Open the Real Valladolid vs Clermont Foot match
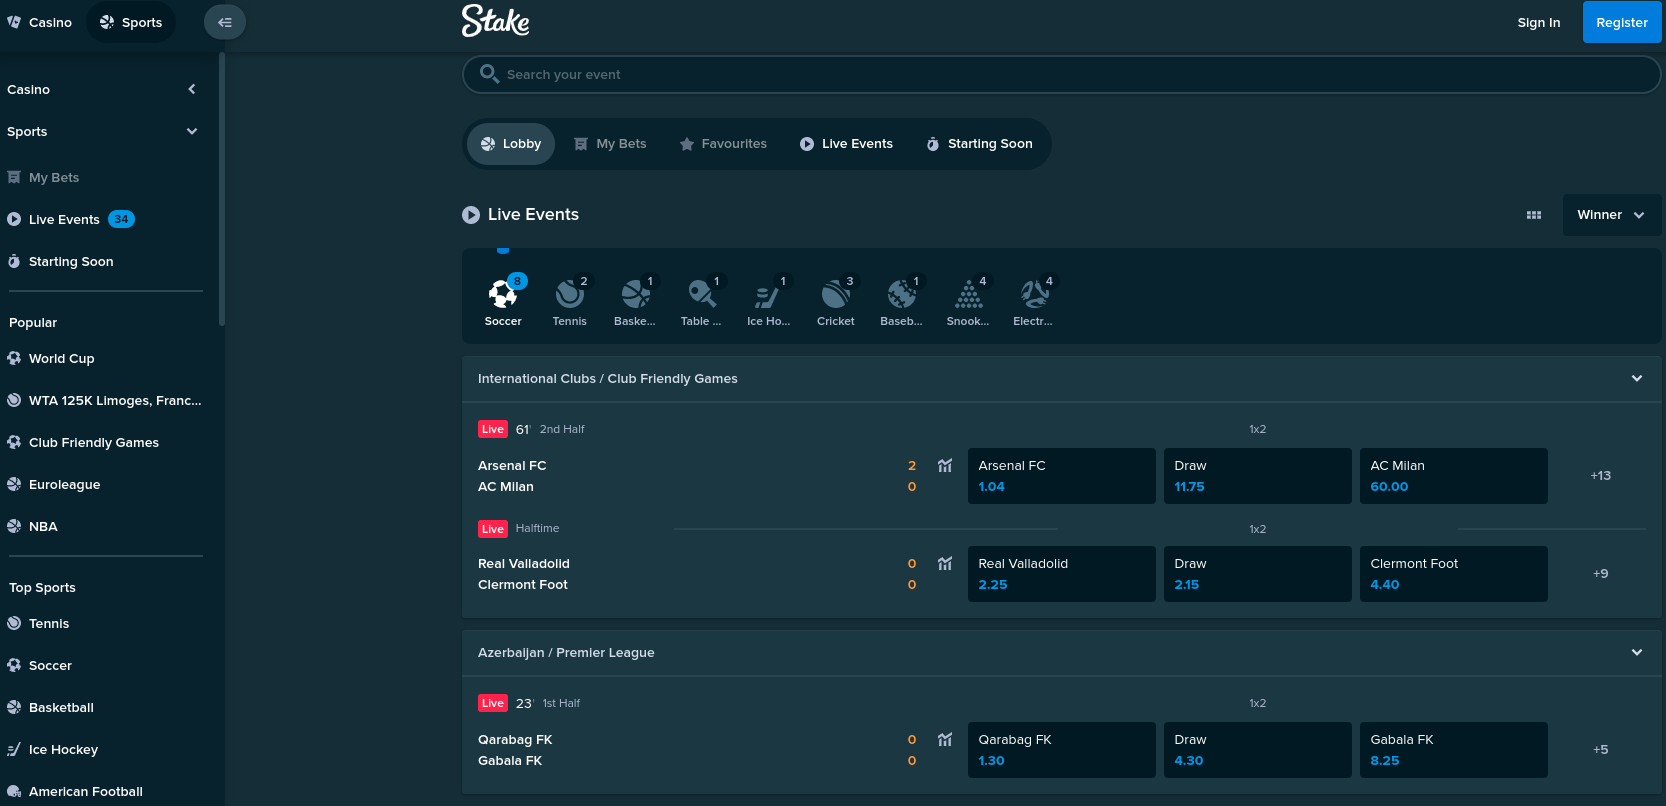Image resolution: width=1666 pixels, height=806 pixels. (524, 574)
